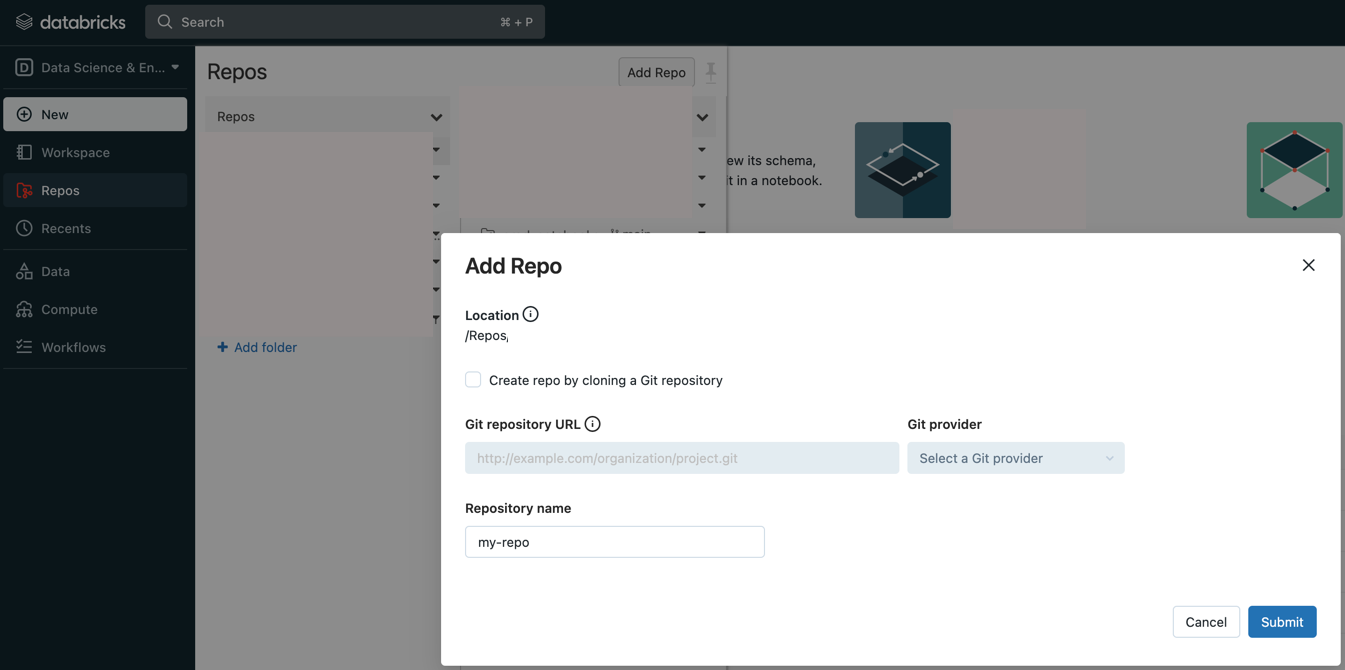Click the New button in sidebar
The image size is (1345, 670).
pos(53,114)
